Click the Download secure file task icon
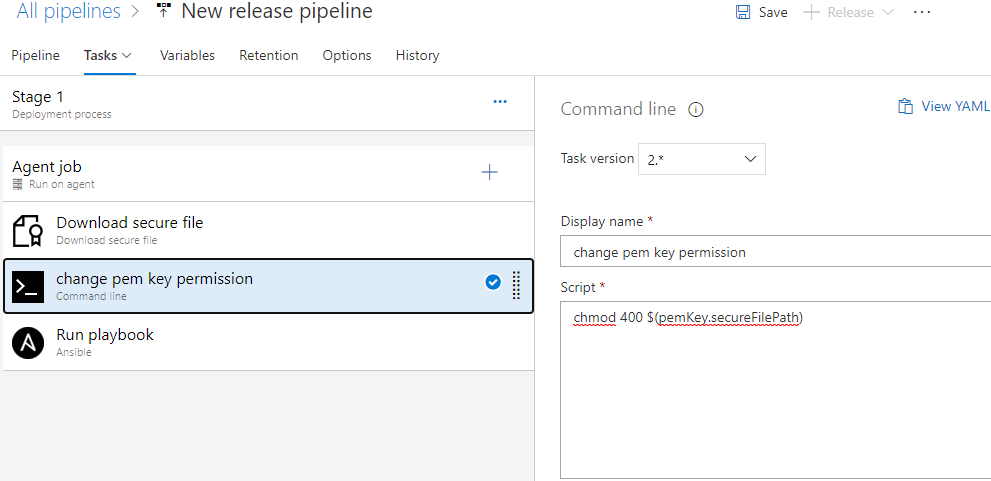This screenshot has height=481, width=991. [x=28, y=231]
